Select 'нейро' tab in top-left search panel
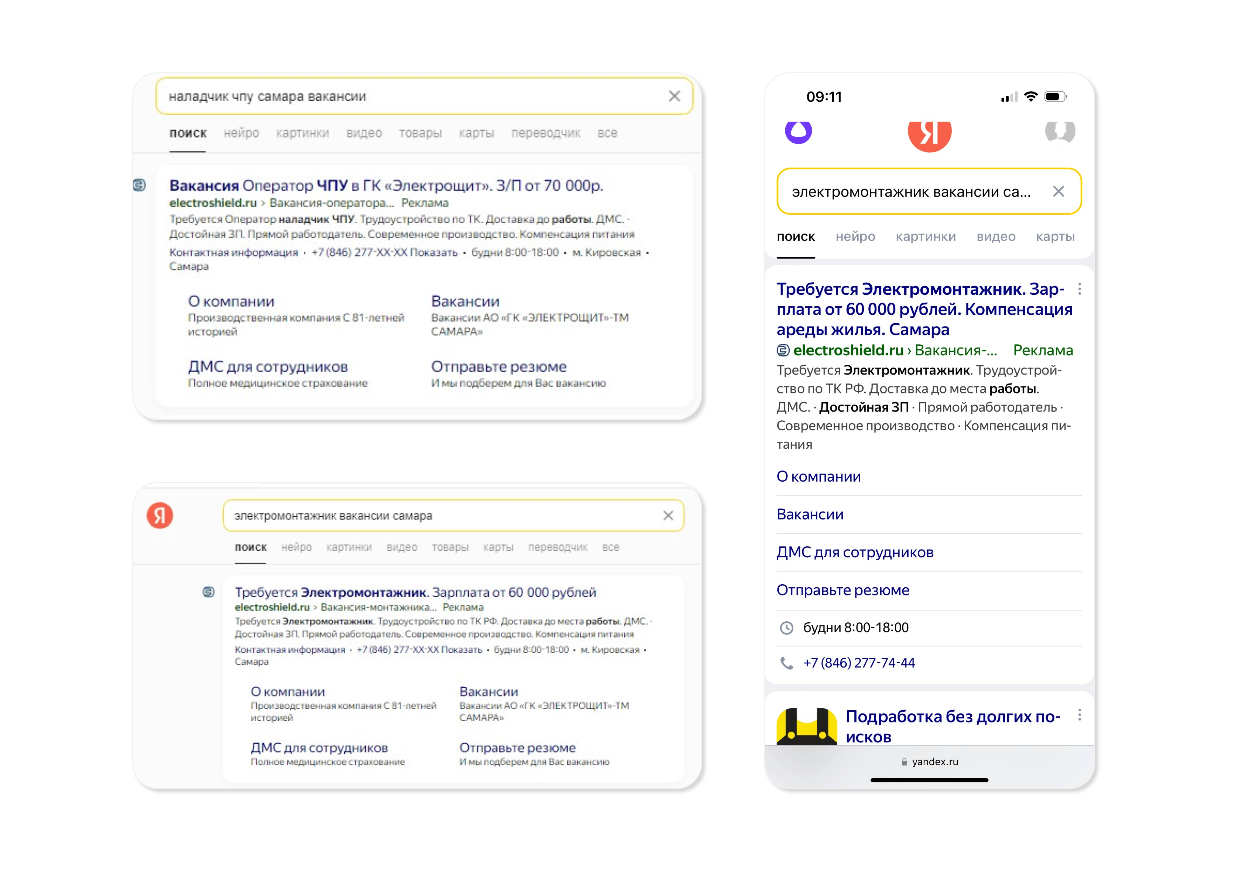 pos(241,133)
